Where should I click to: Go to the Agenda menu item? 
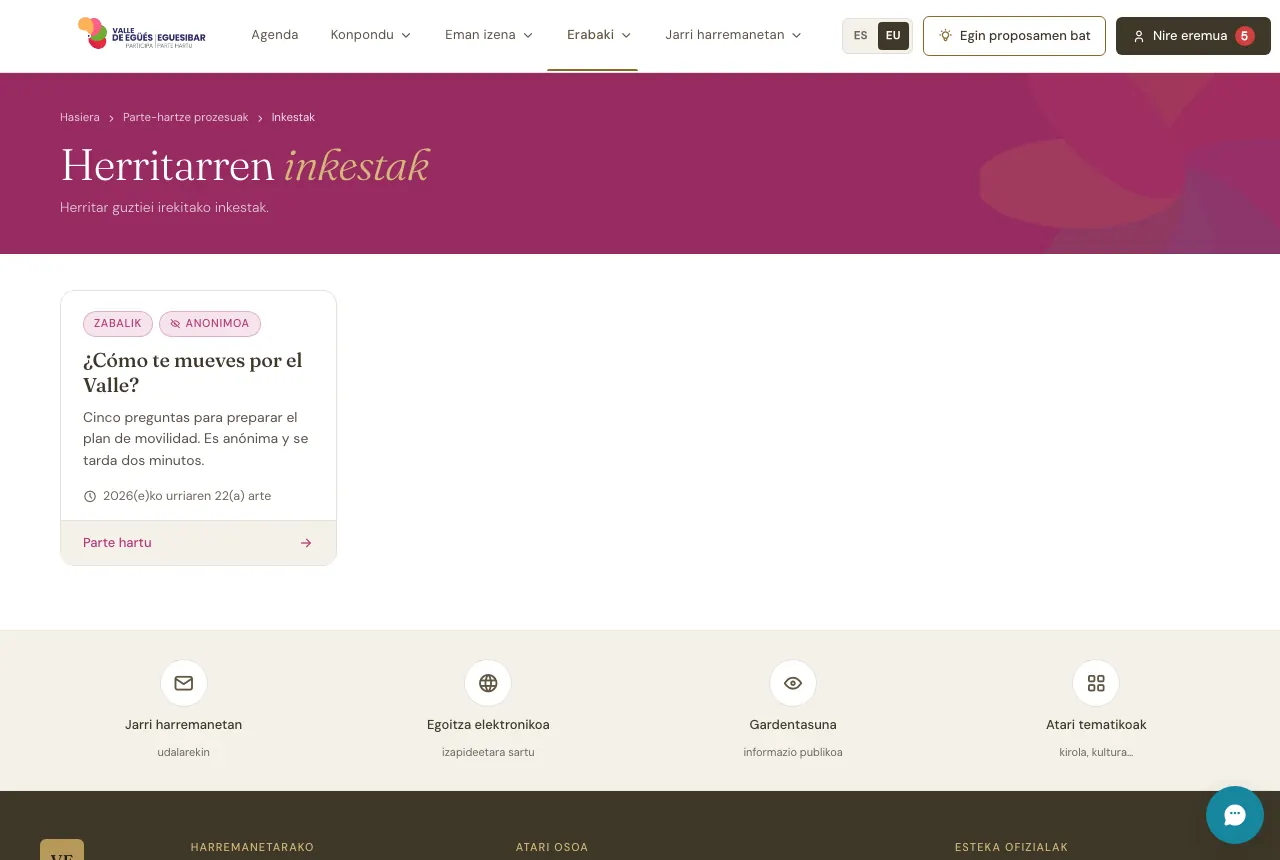pos(275,35)
